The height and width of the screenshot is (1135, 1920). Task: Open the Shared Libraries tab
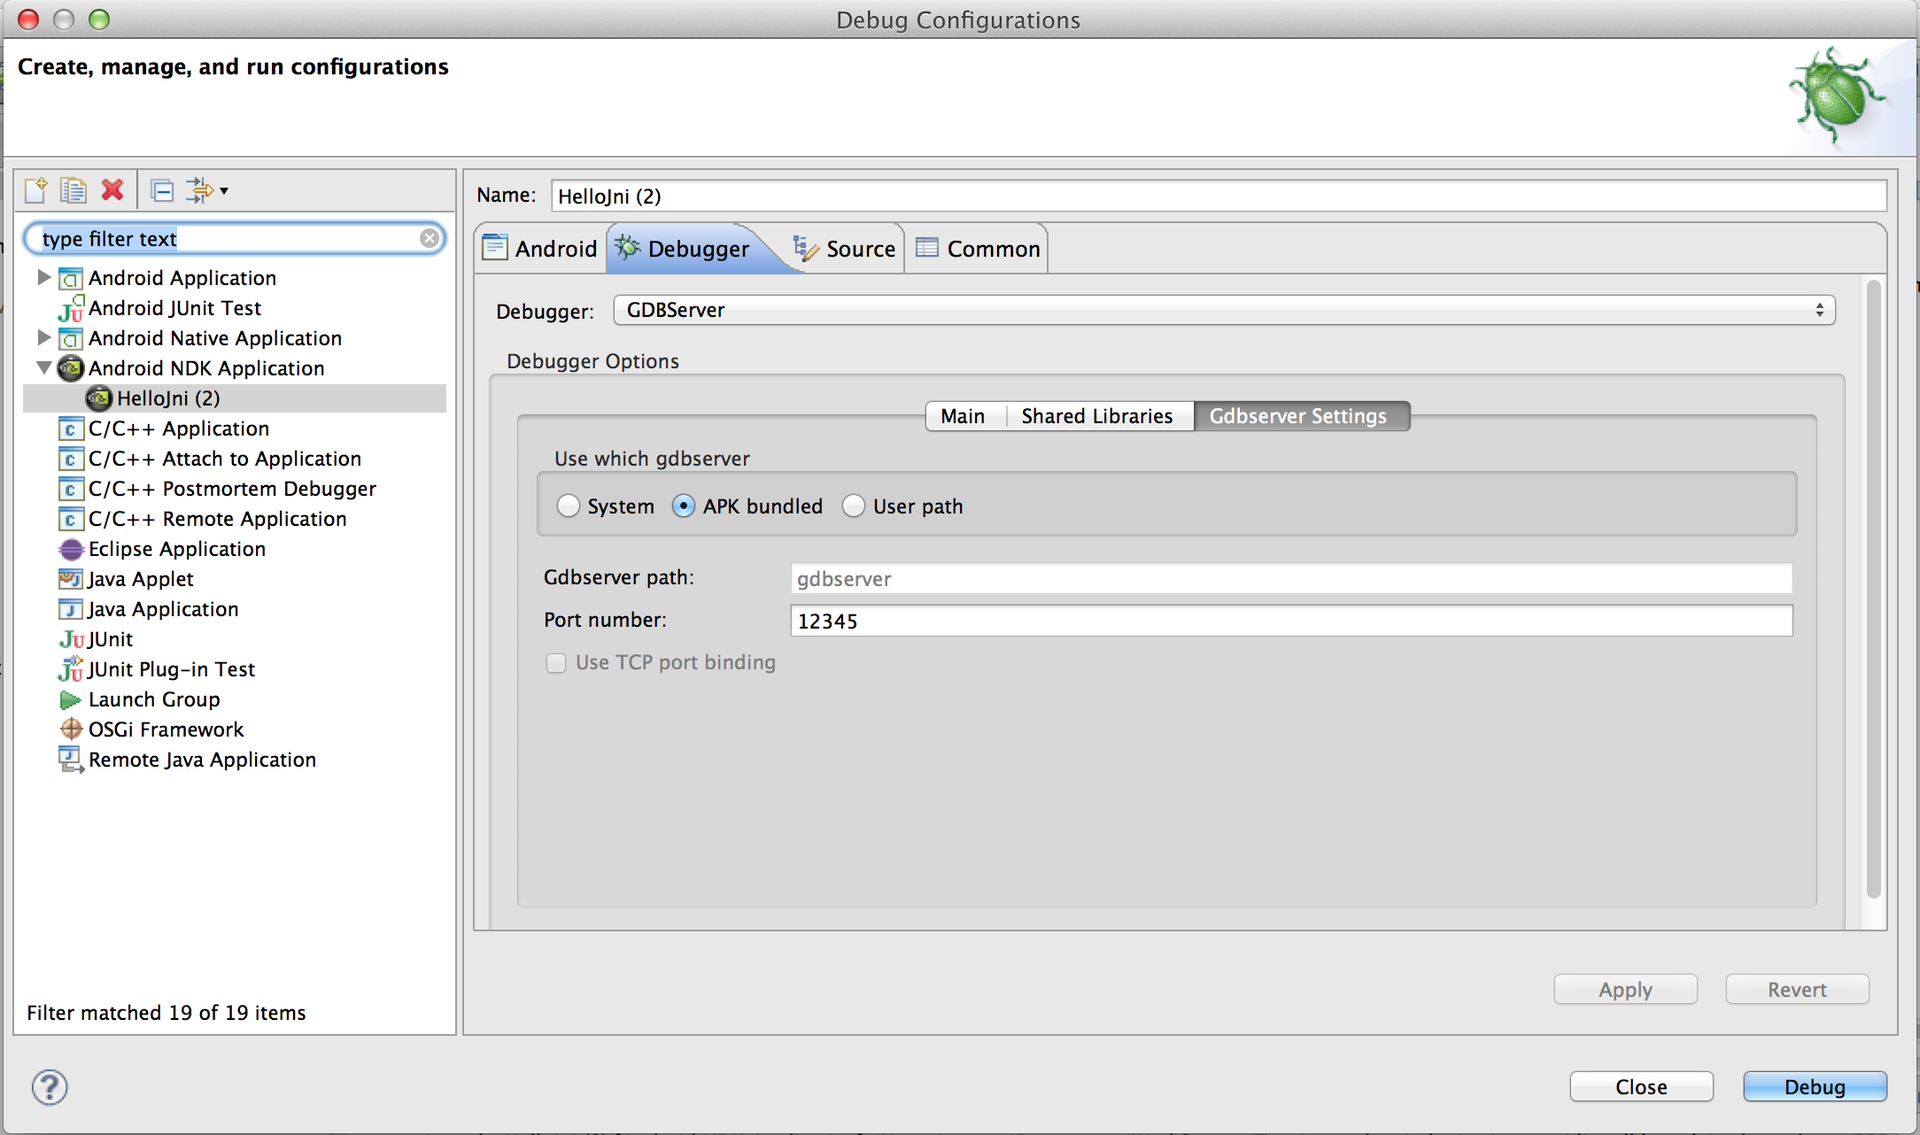pos(1097,416)
